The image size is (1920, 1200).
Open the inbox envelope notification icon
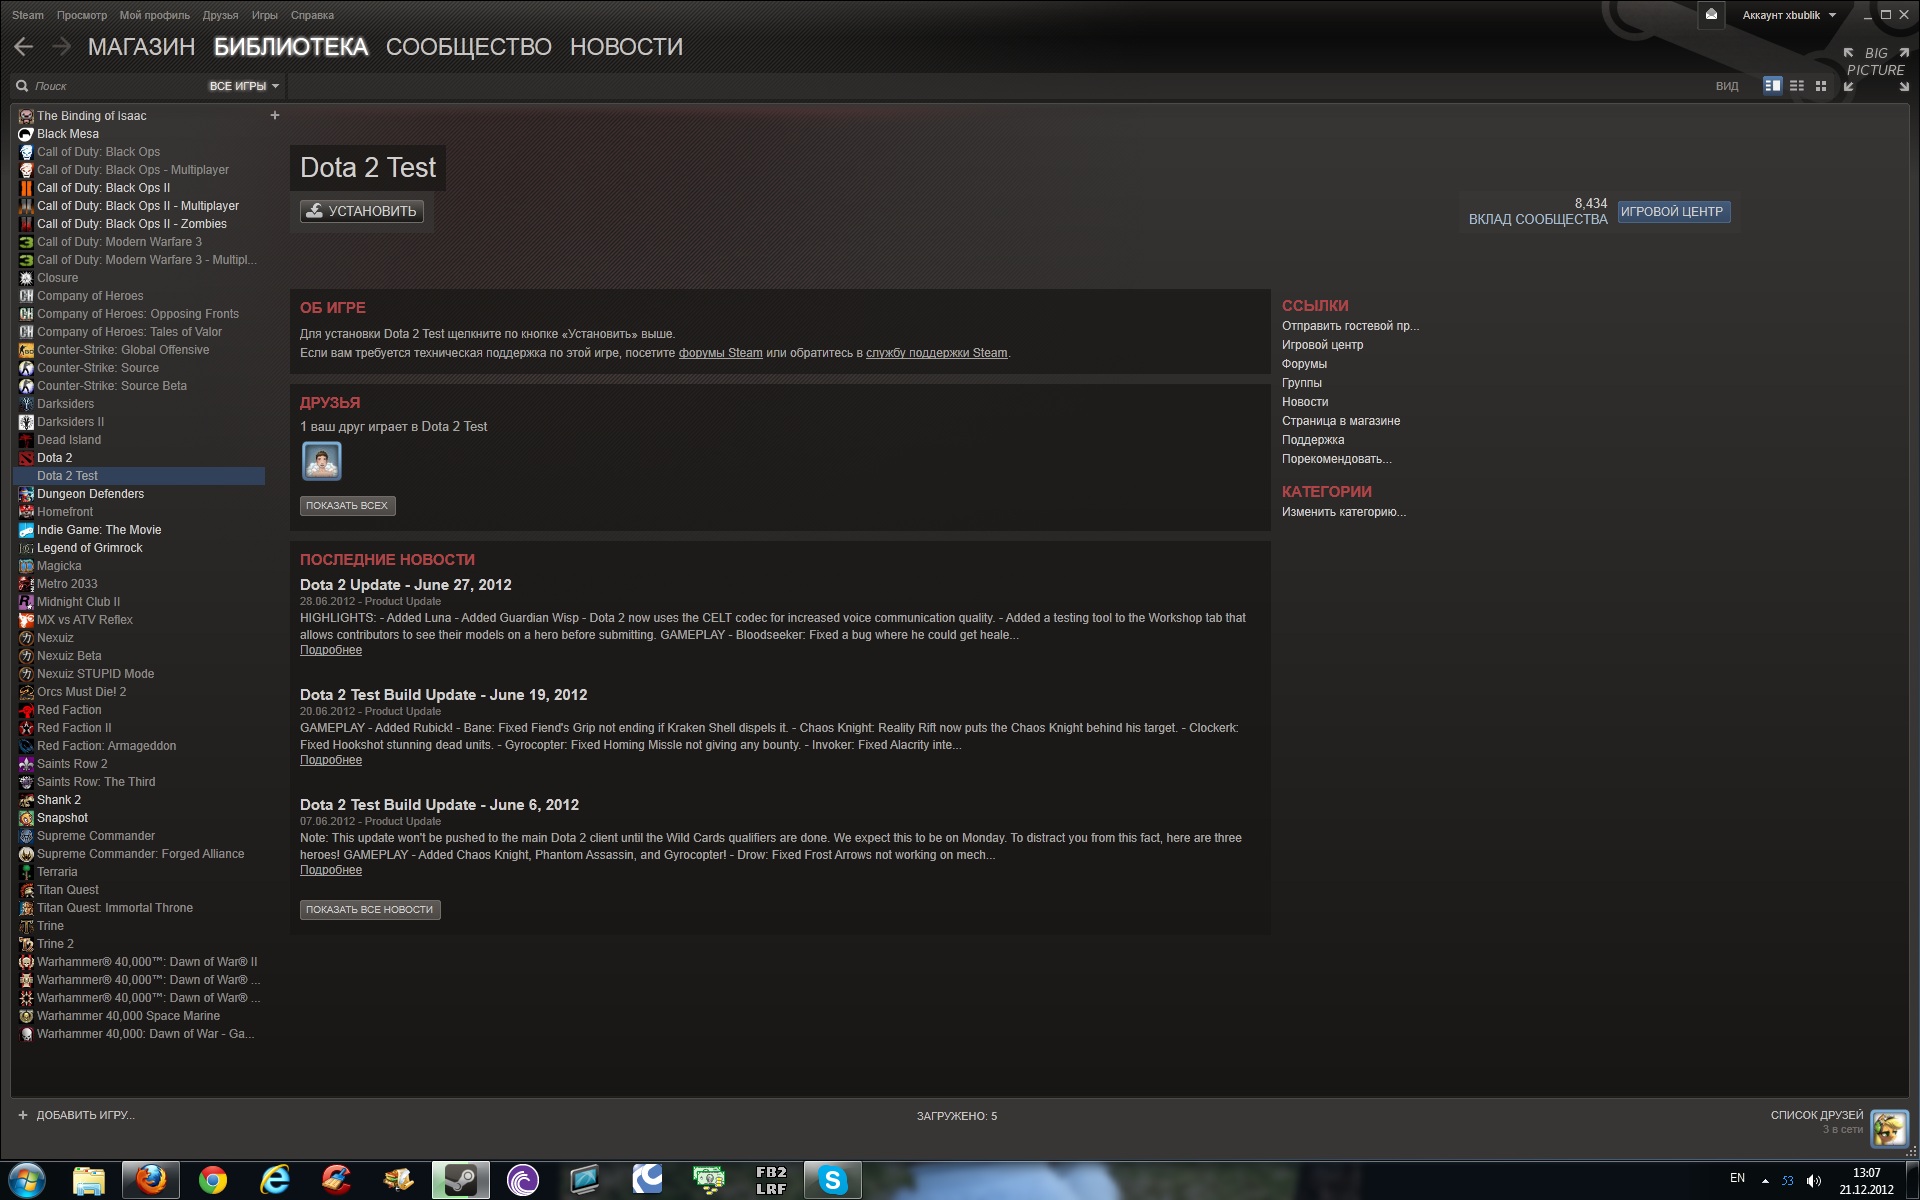point(1711,15)
